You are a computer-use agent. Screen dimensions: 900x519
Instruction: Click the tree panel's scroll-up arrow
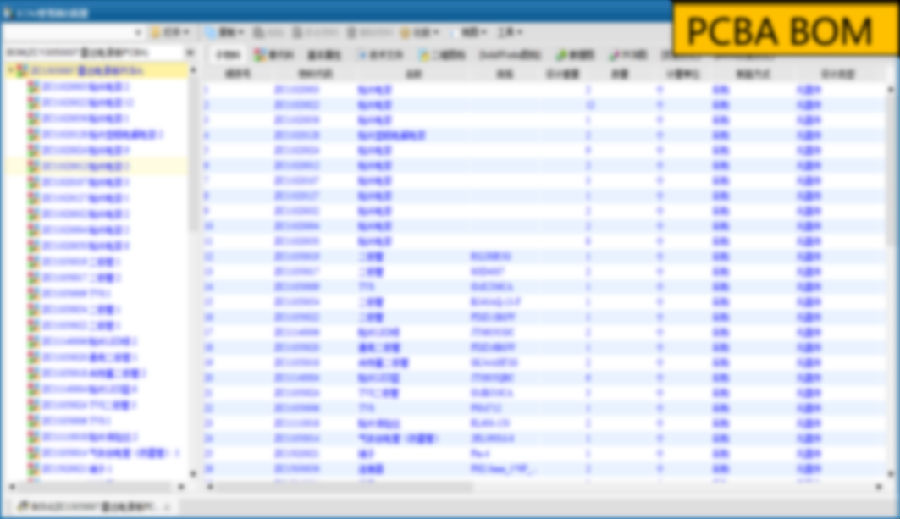pyautogui.click(x=193, y=70)
